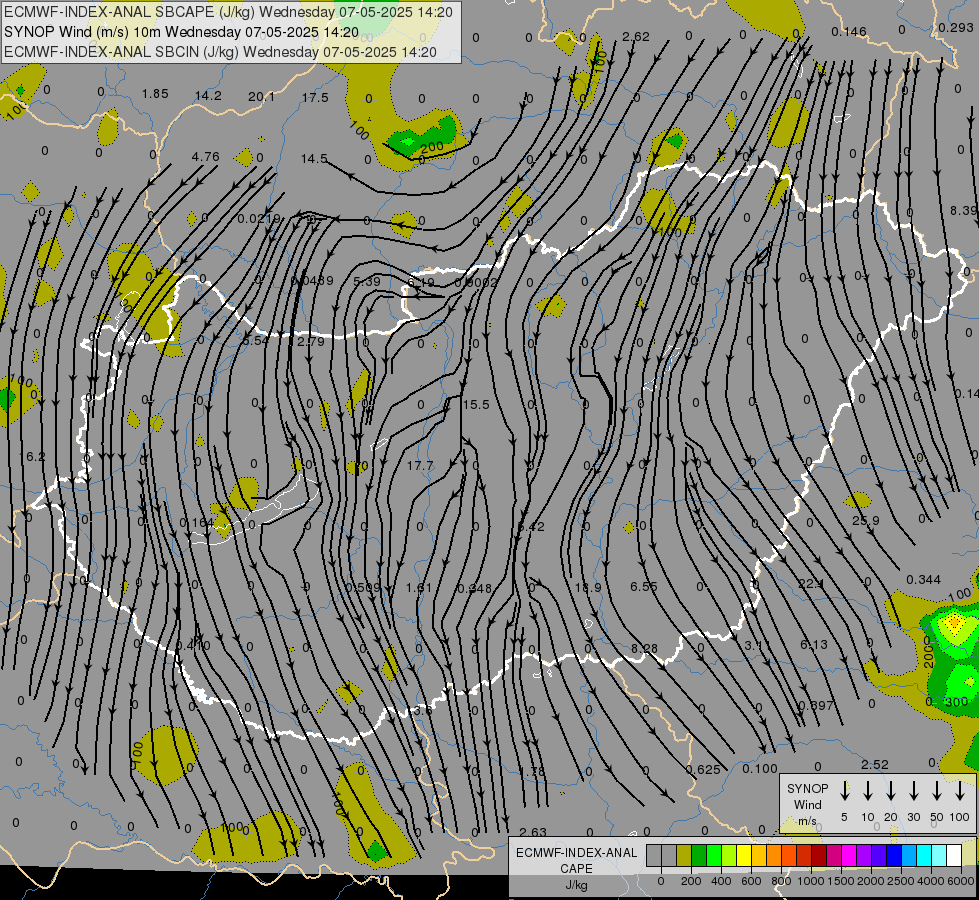Viewport: 979px width, 900px height.
Task: Click the ECMWF-INDEX-ANAL SBCIN title line
Action: (x=220, y=52)
